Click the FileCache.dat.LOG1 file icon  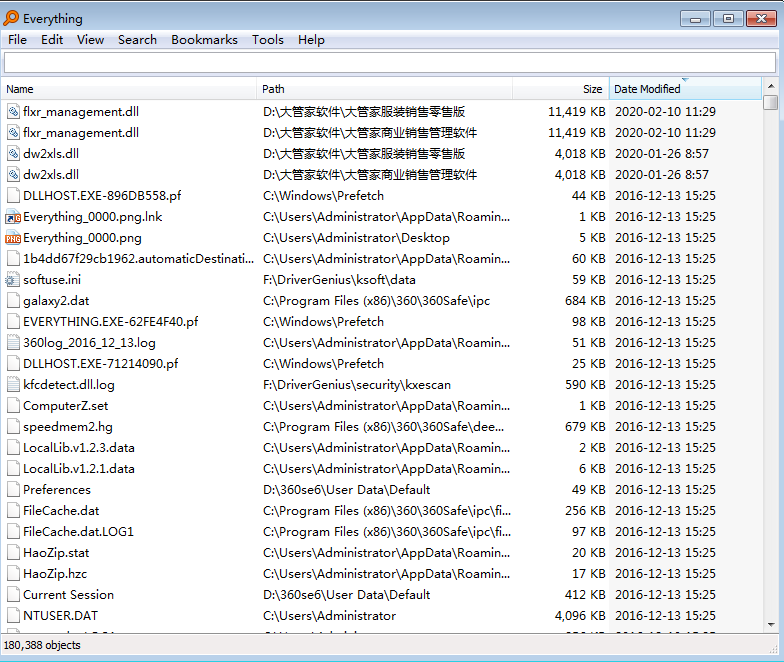14,532
